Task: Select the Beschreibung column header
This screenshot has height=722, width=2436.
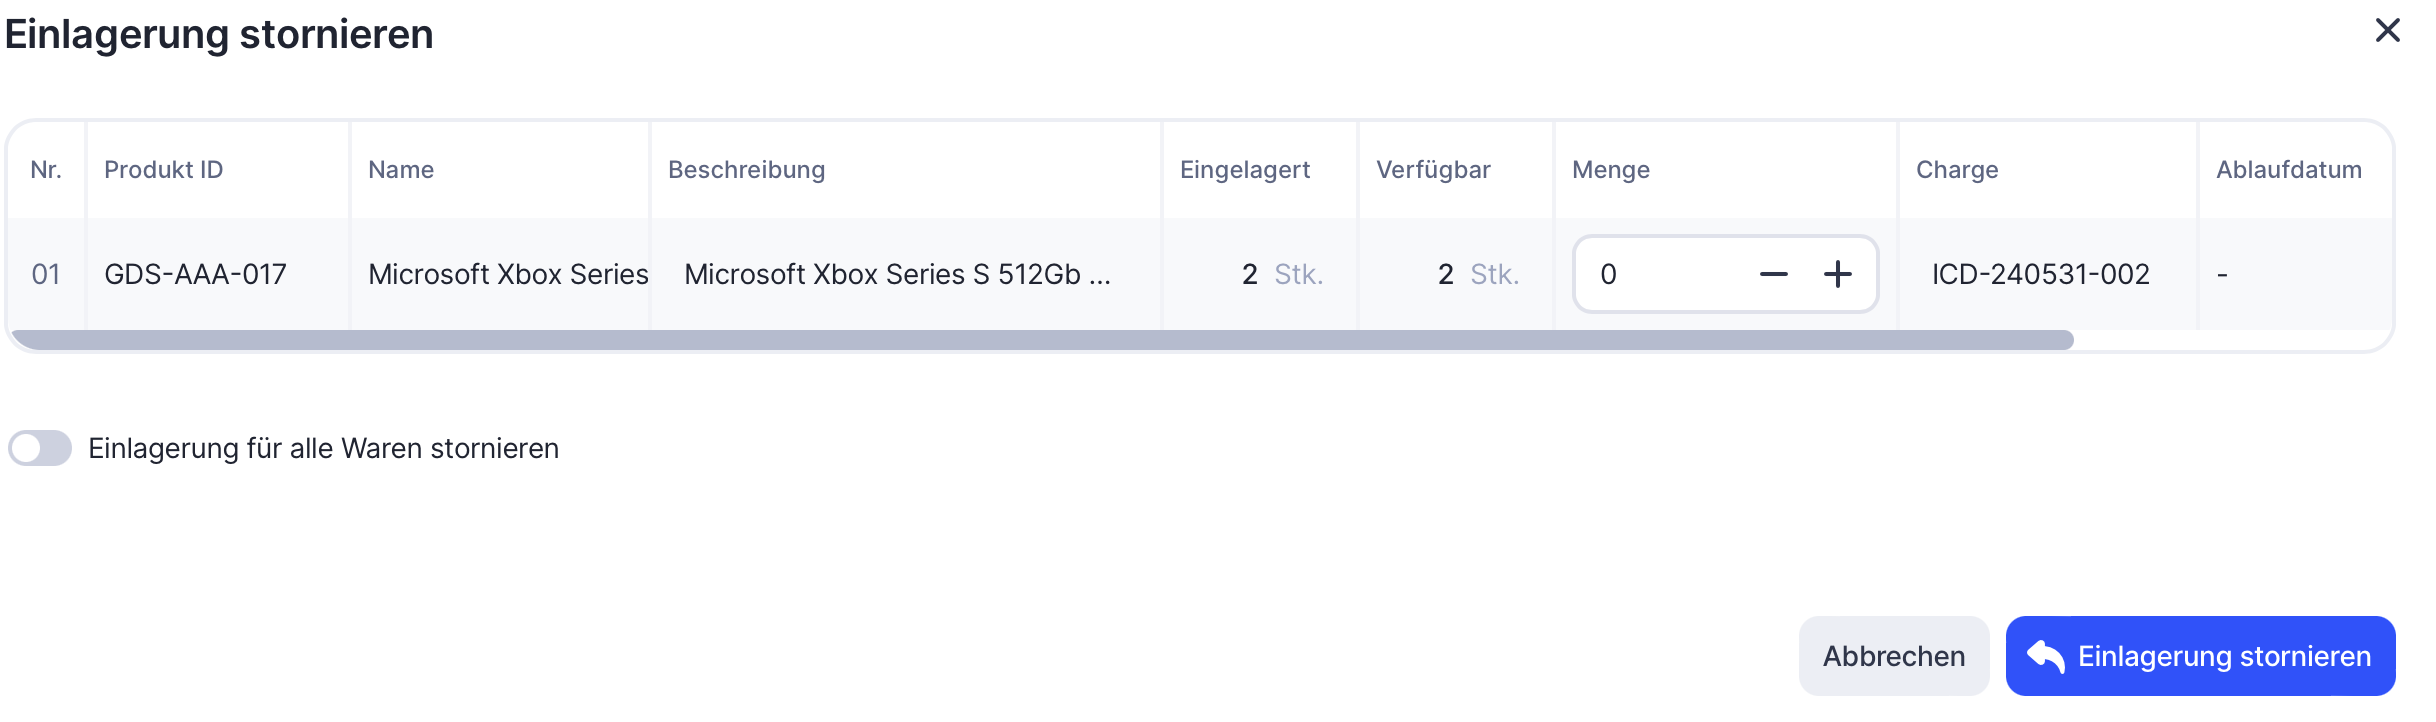Action: pos(746,170)
